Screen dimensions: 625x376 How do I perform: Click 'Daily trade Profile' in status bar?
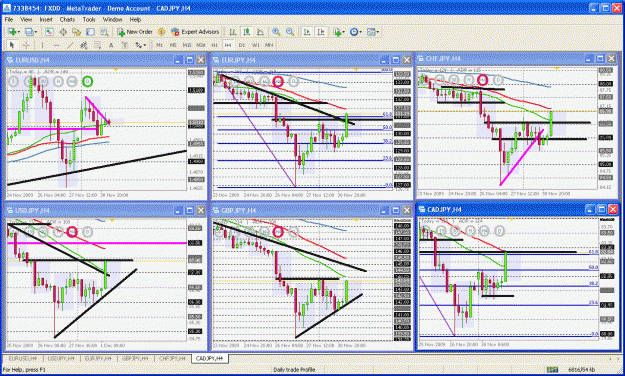[x=294, y=370]
